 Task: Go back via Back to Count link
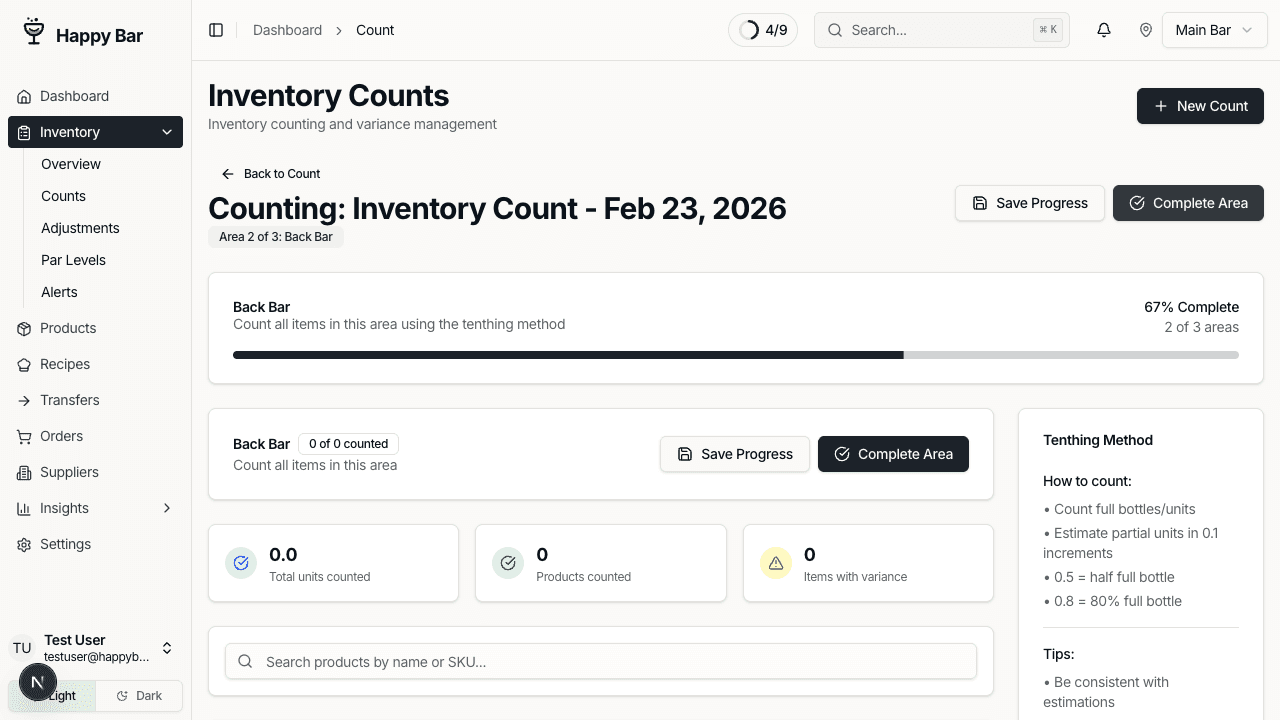[271, 174]
